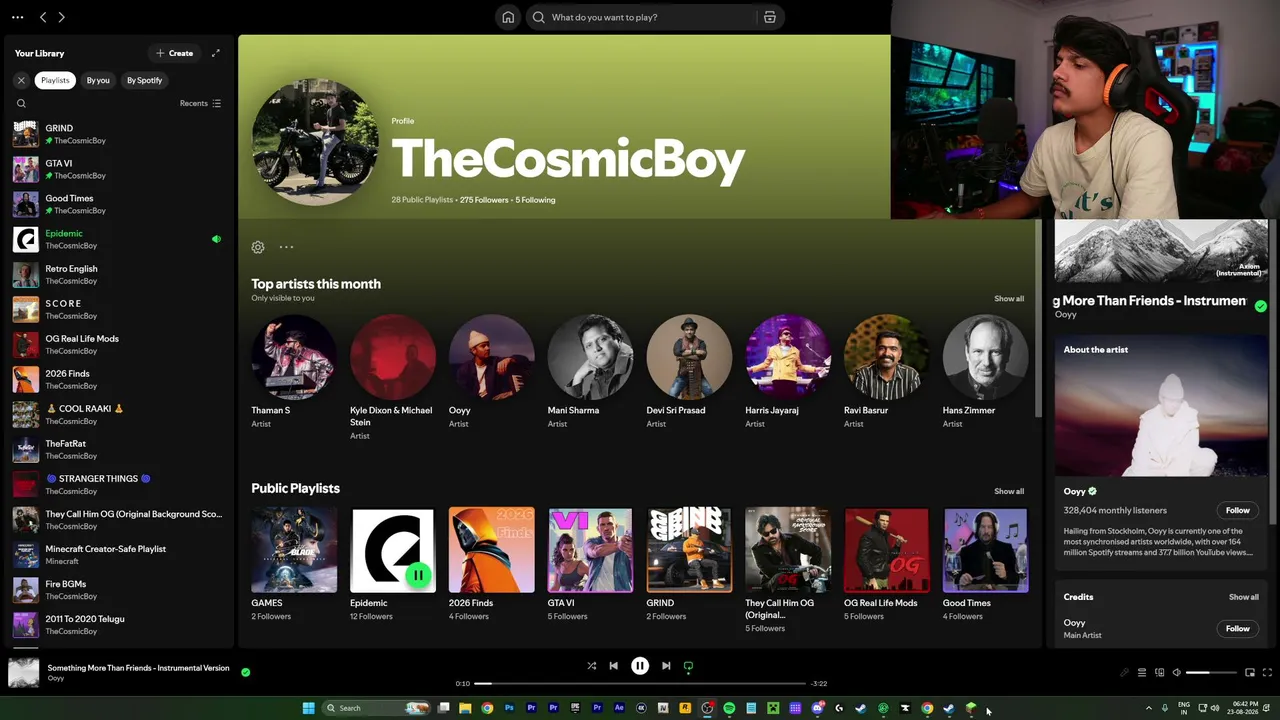Open TheFatRat playlist in the library
The width and height of the screenshot is (1280, 720).
pos(118,449)
